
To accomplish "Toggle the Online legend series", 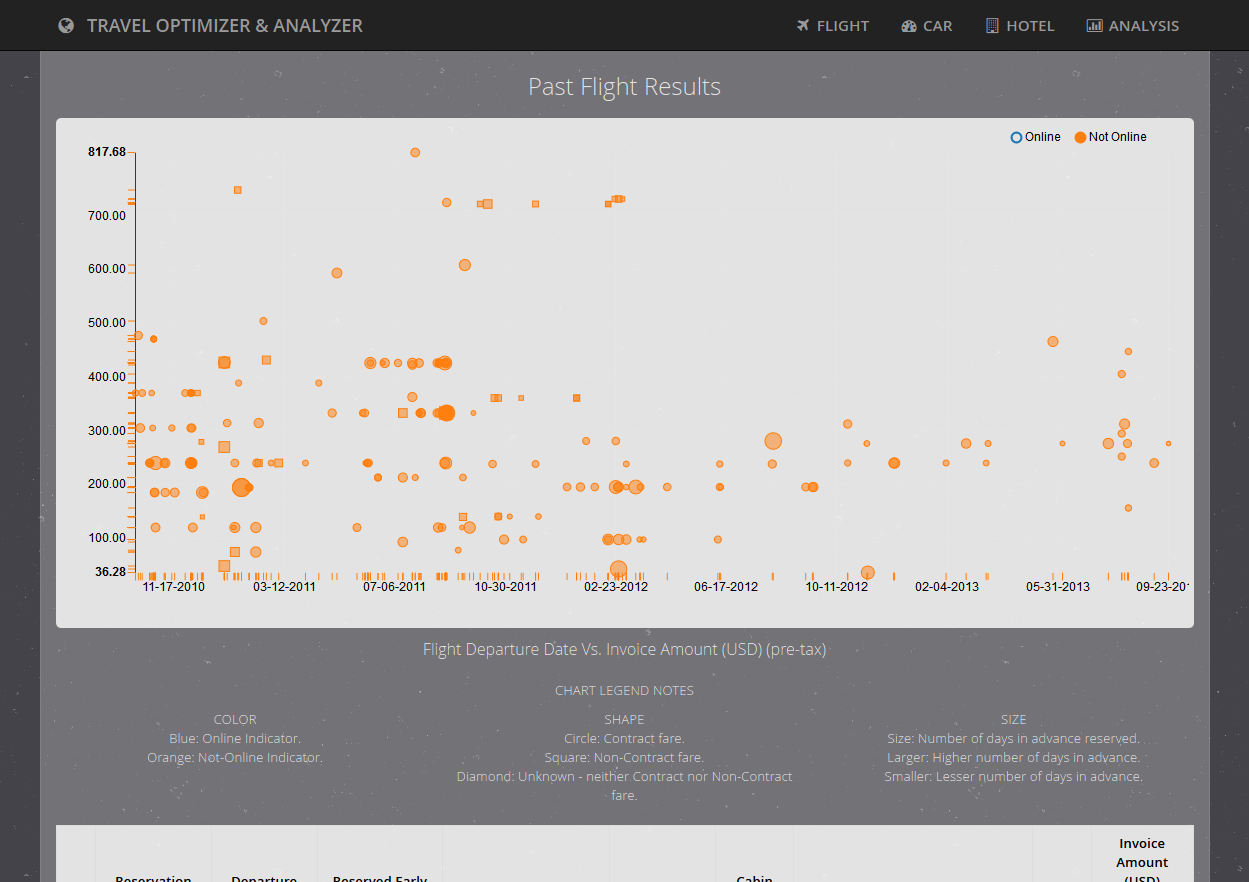I will click(x=1036, y=137).
